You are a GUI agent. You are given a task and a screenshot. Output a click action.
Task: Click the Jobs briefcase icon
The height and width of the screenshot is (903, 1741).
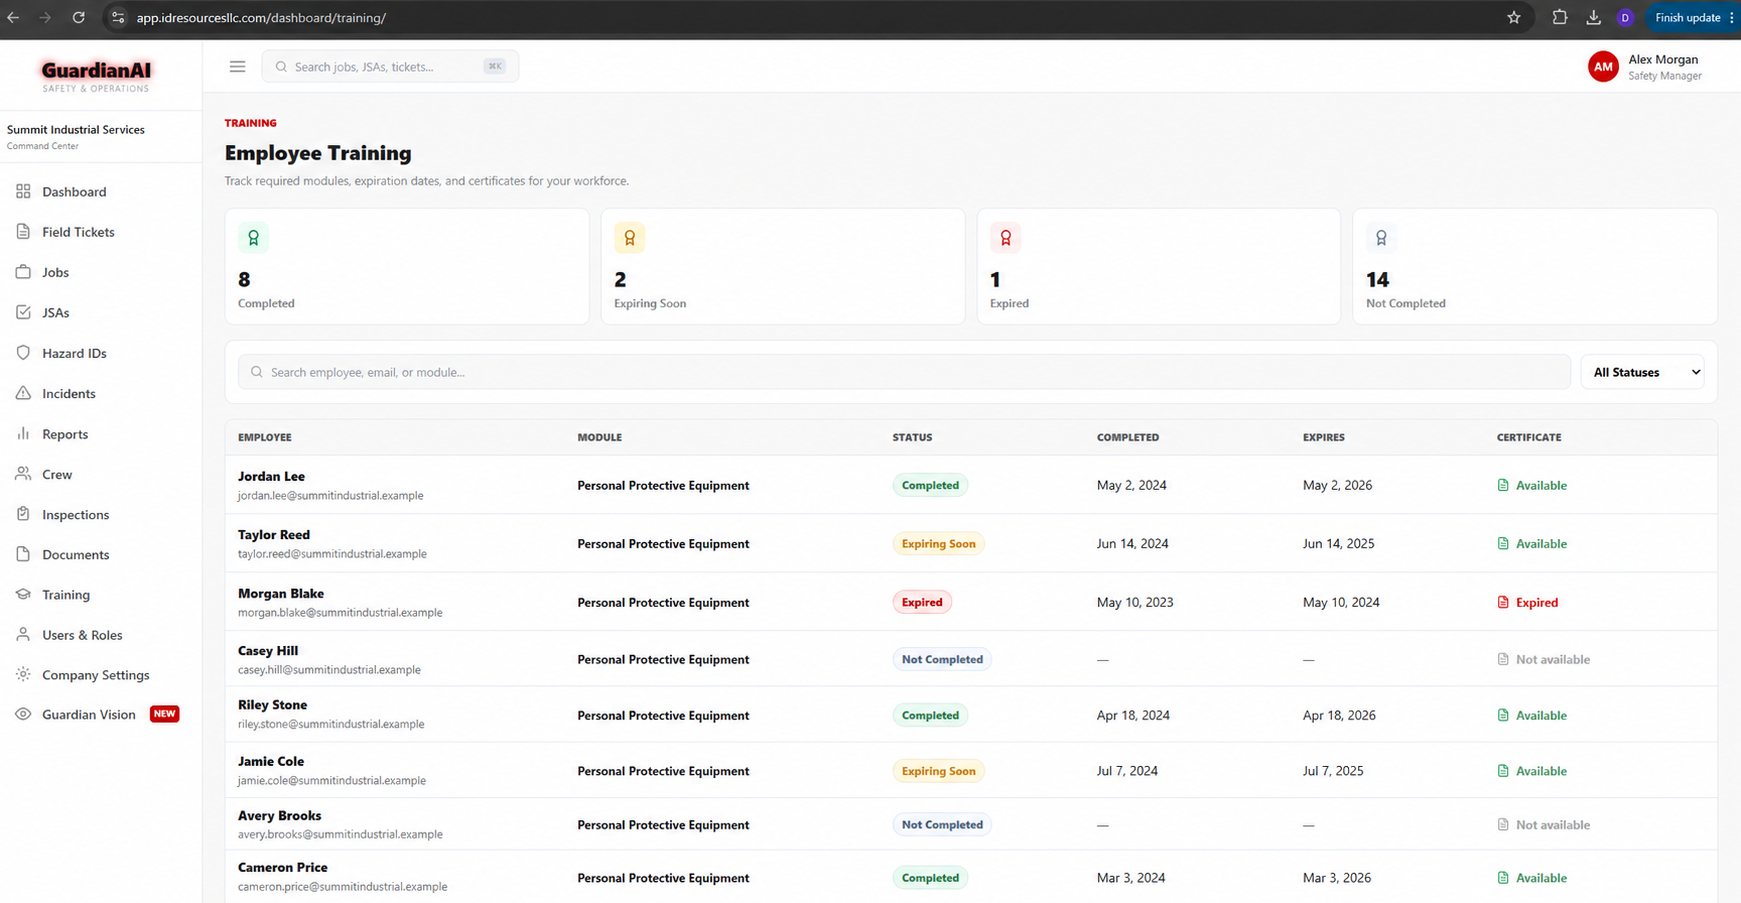click(x=23, y=272)
